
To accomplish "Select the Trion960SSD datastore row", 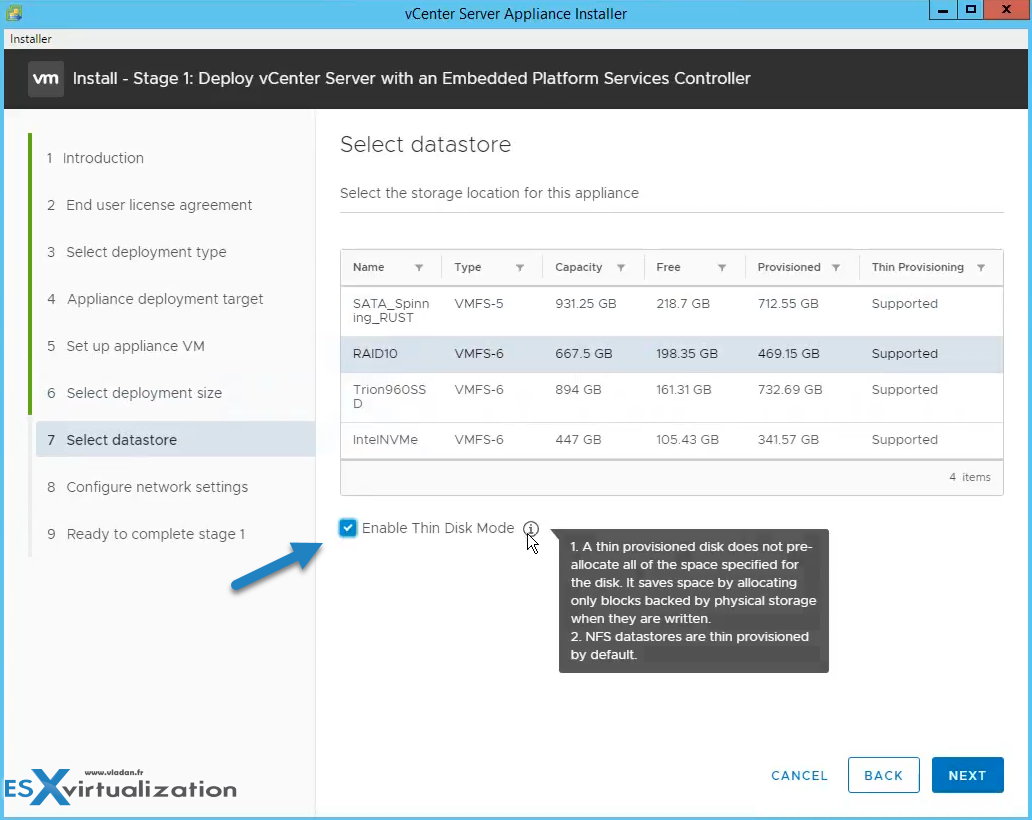I will pos(671,397).
